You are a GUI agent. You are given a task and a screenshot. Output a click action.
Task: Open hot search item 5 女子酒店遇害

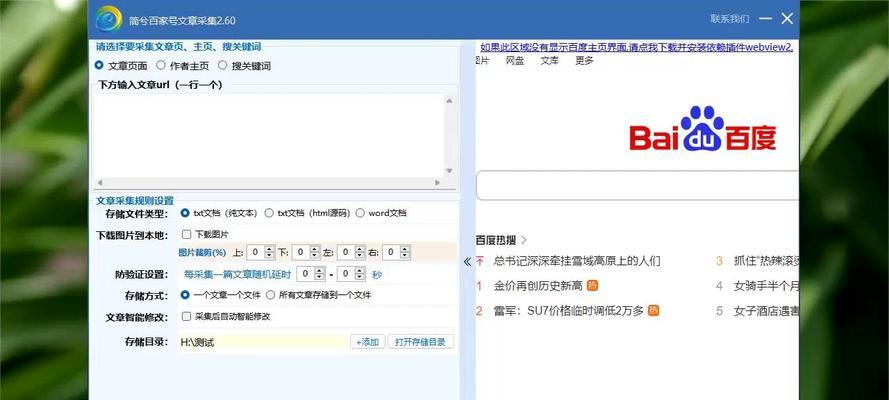pyautogui.click(x=766, y=310)
